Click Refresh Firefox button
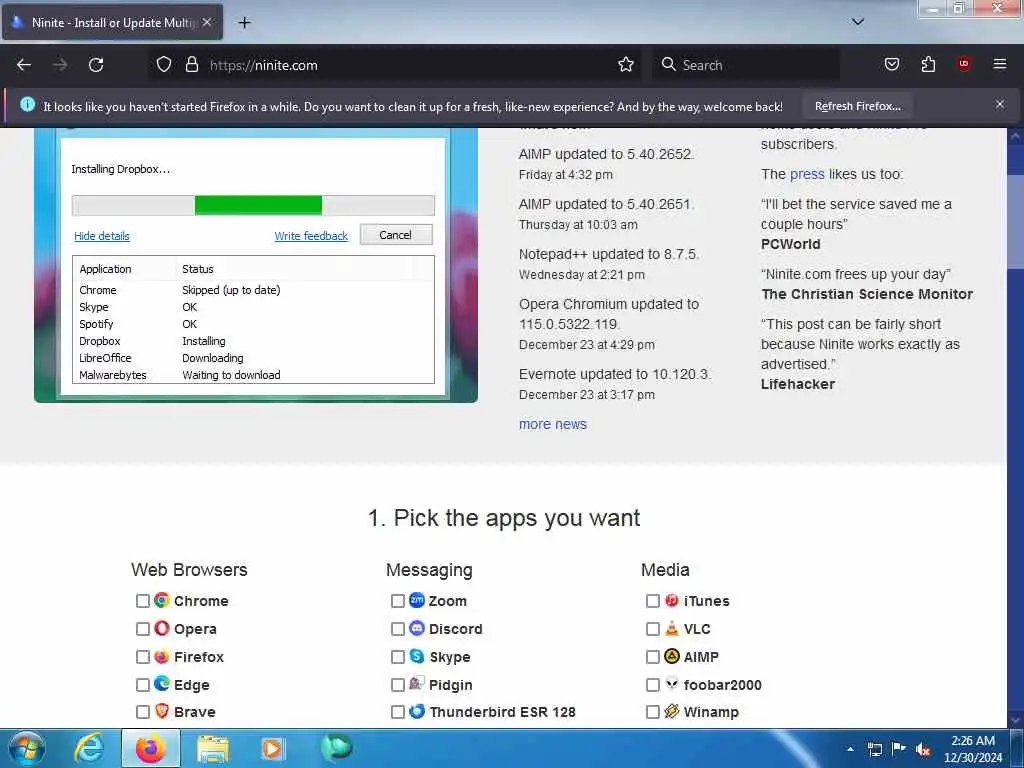Viewport: 1024px width, 768px height. 857,106
